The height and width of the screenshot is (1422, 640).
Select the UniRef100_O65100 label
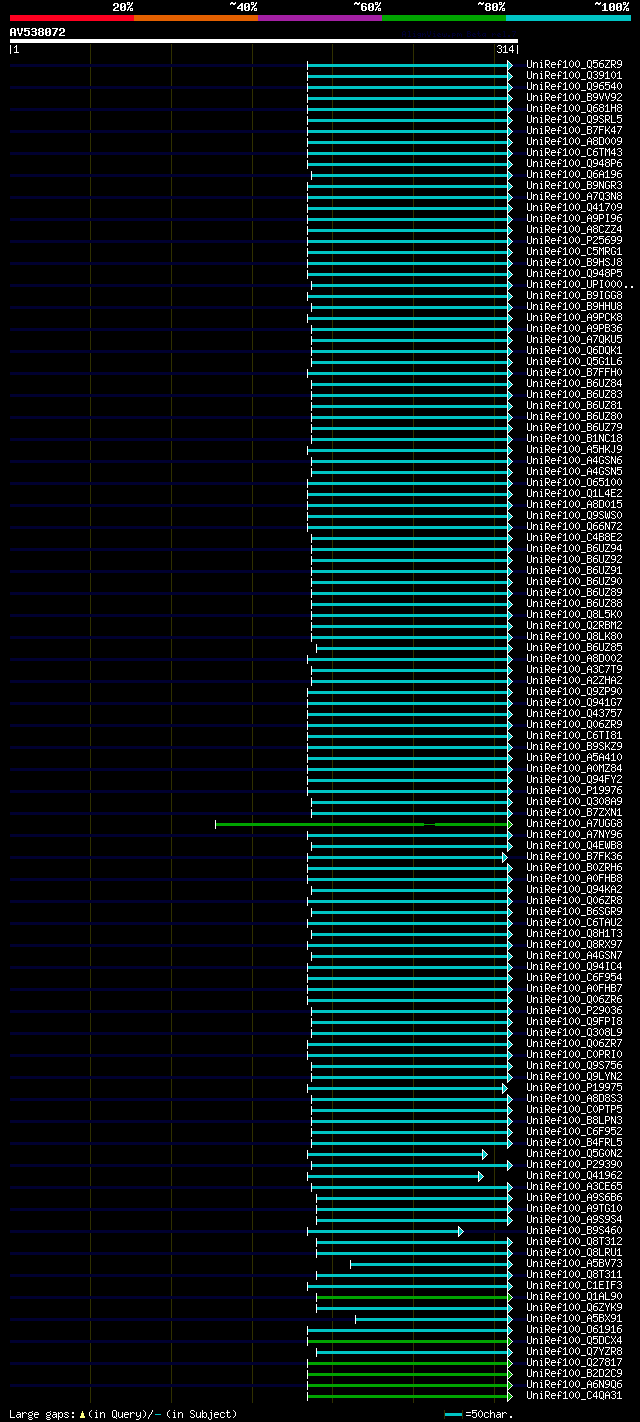click(574, 482)
